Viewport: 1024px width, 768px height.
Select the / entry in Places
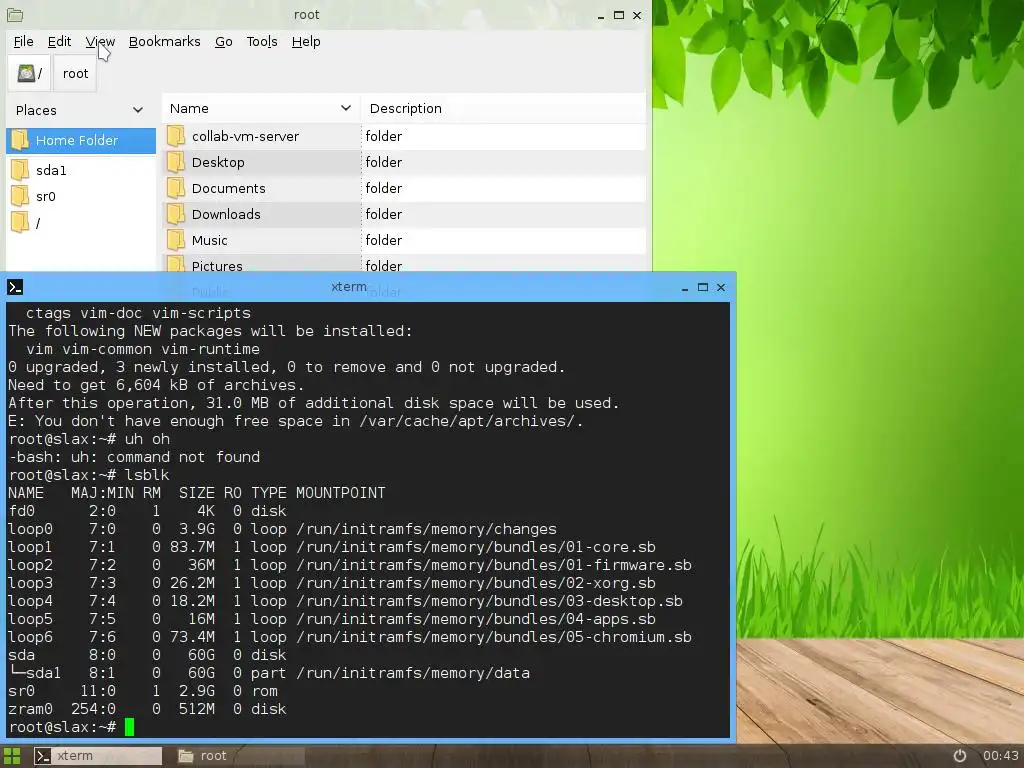[x=81, y=223]
